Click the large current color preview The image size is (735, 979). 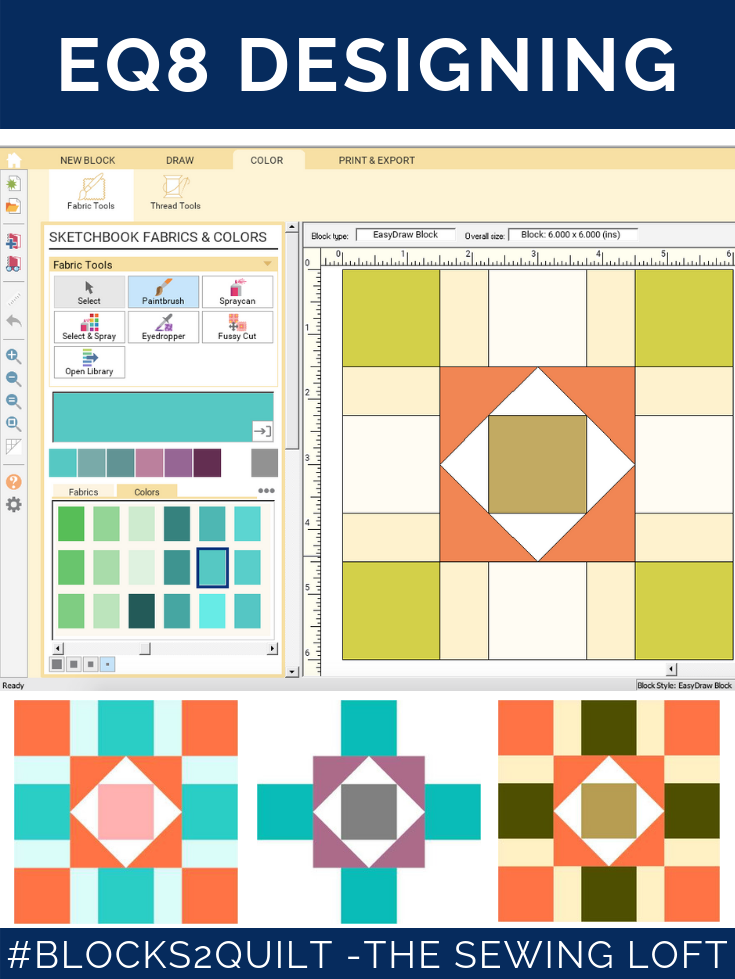pos(163,417)
